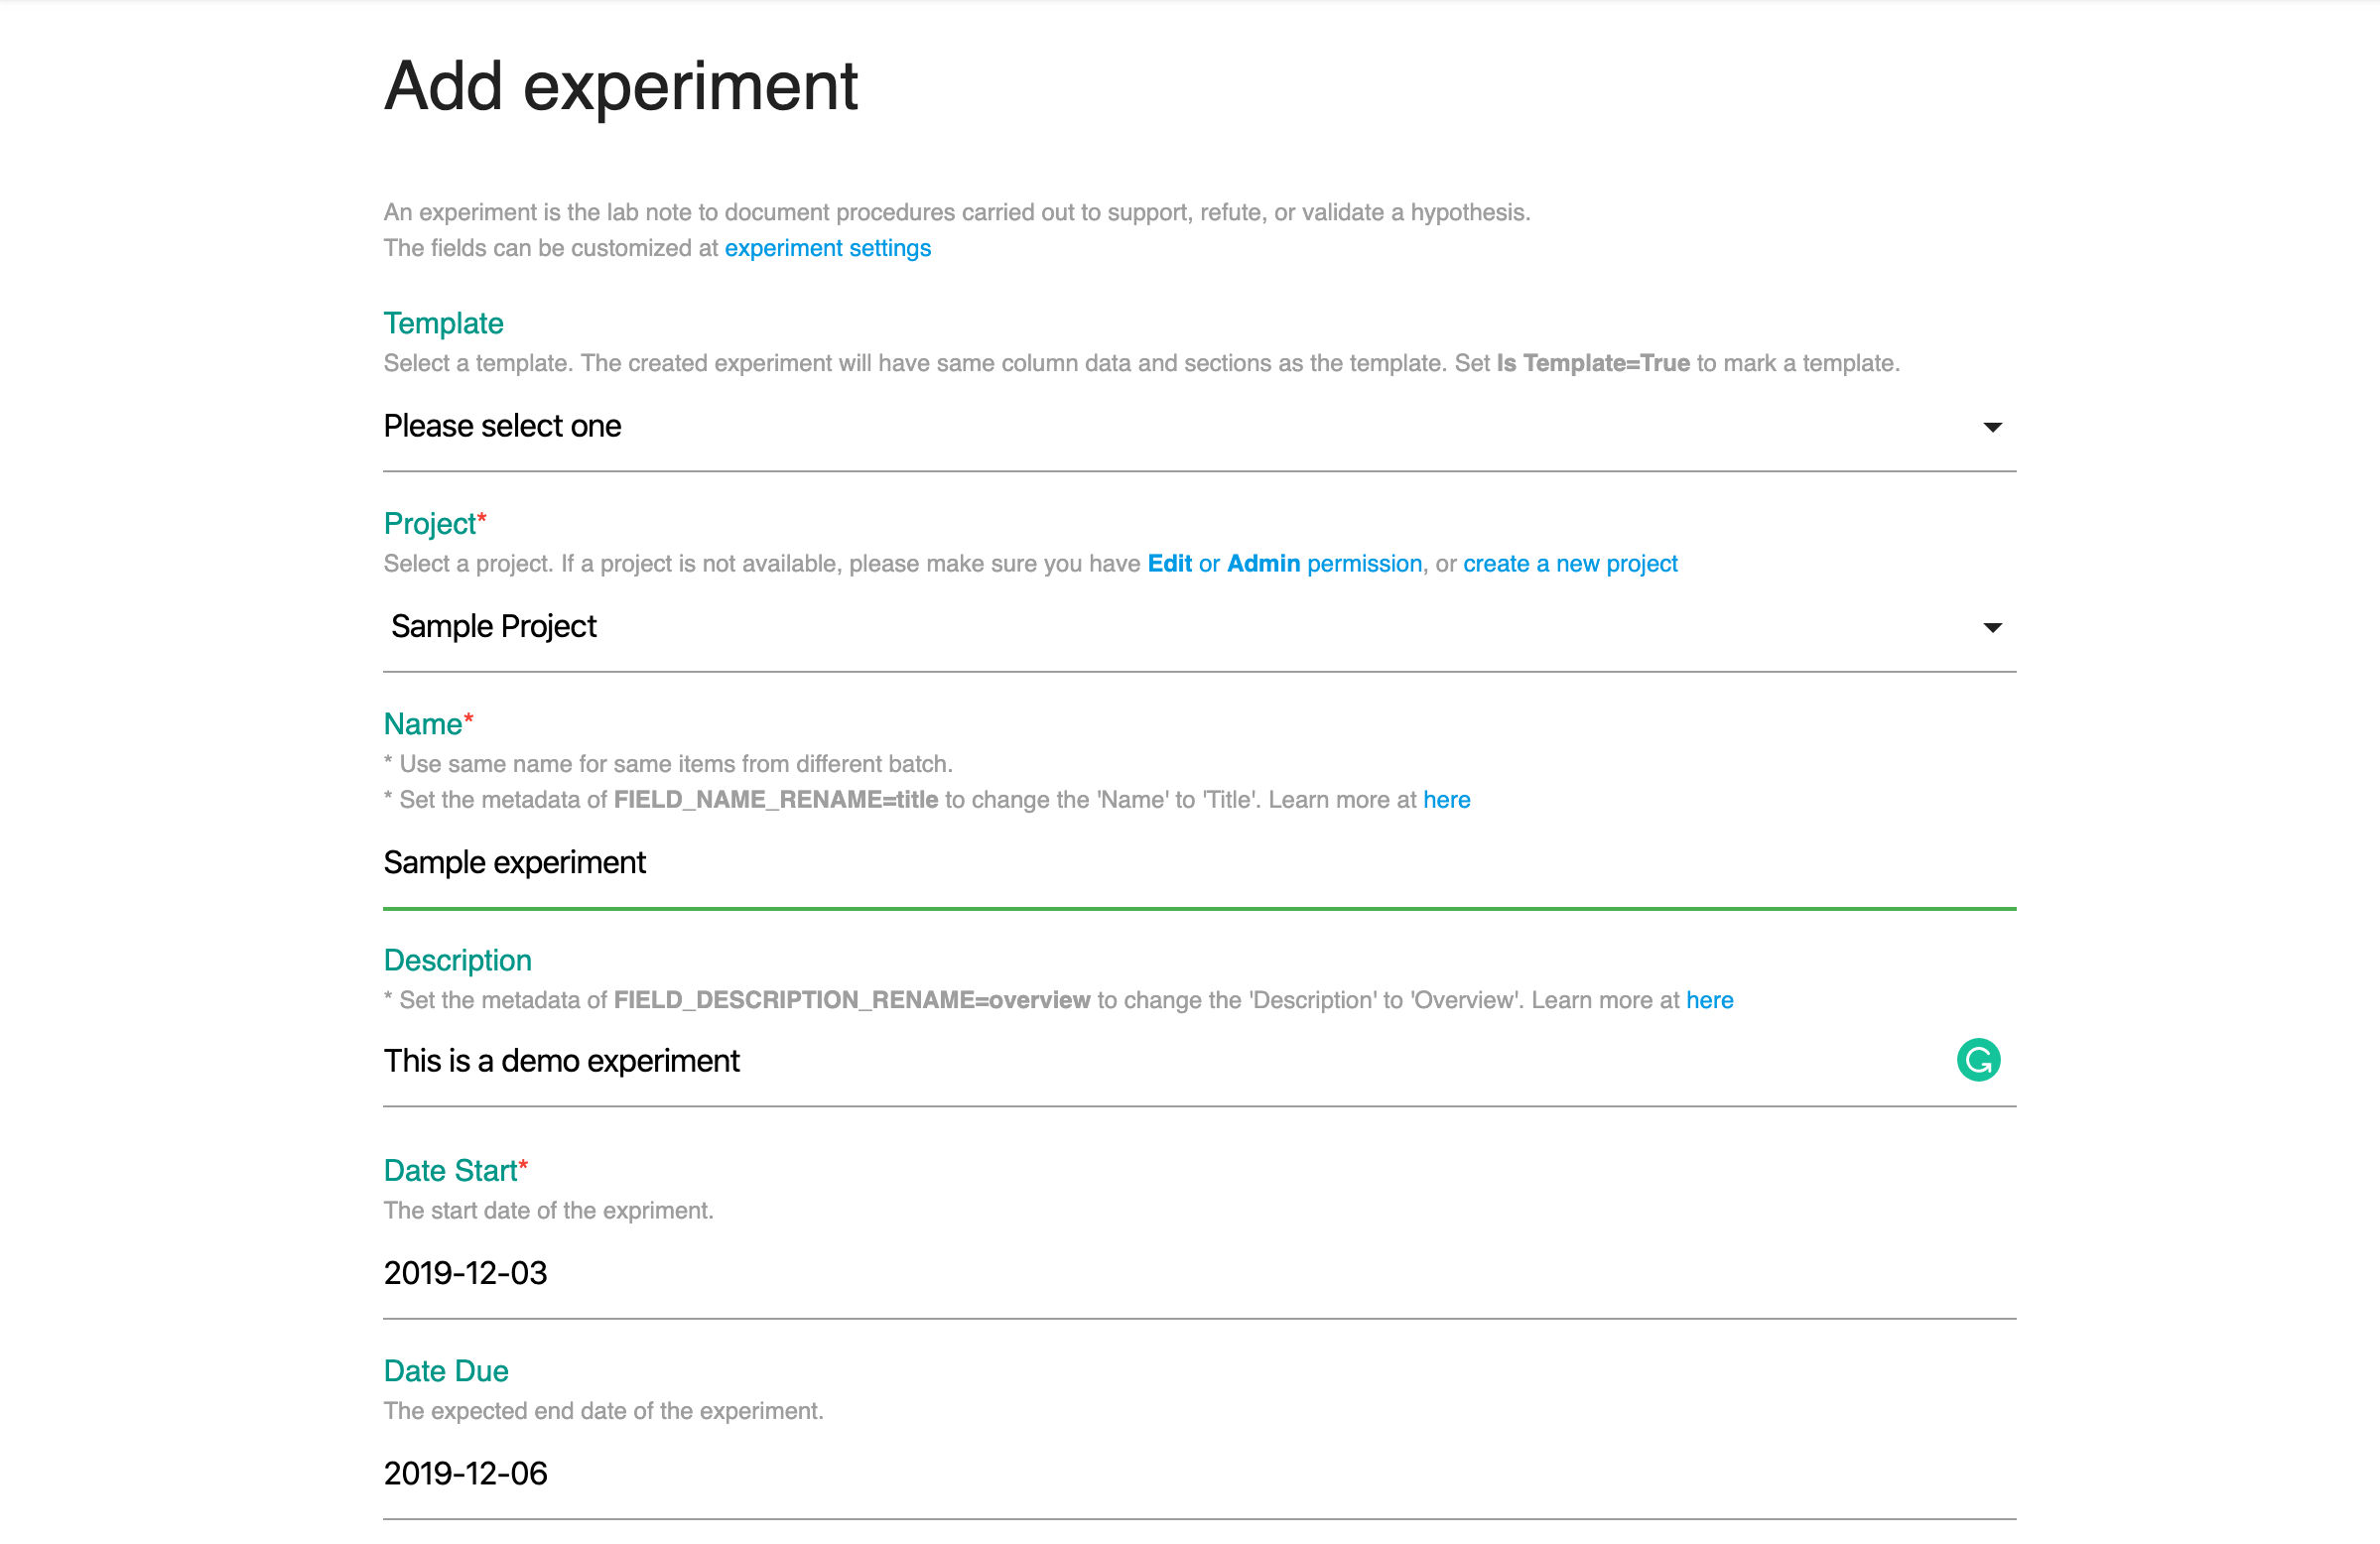Click the Project field label
Viewport: 2380px width, 1544px height.
click(x=430, y=524)
